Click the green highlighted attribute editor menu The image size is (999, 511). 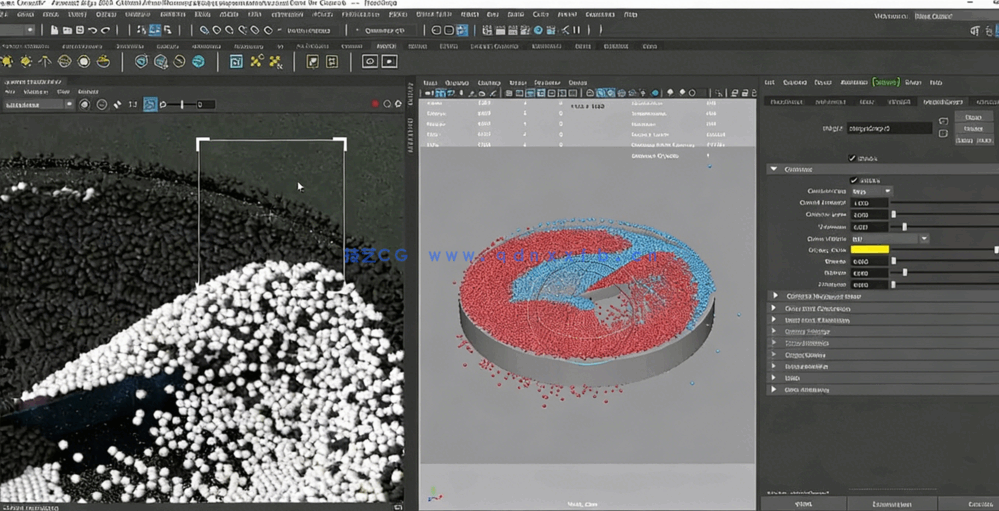click(885, 82)
